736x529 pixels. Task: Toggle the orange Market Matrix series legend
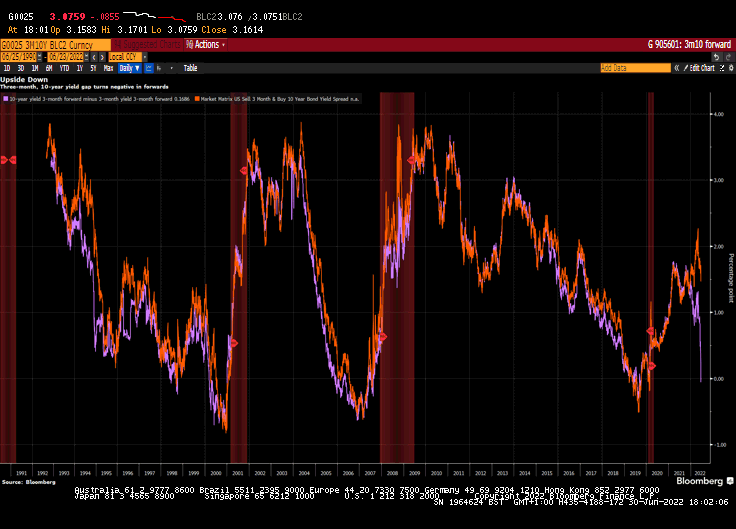click(277, 99)
